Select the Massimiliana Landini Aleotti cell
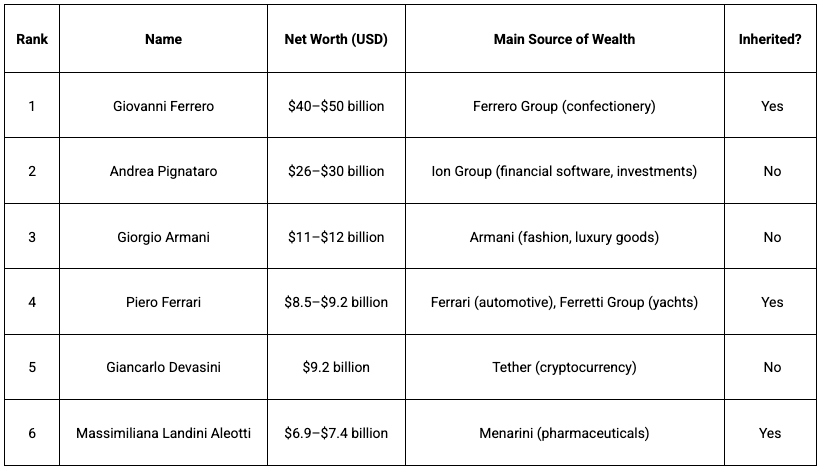Image resolution: width=823 pixels, height=474 pixels. pyautogui.click(x=163, y=433)
